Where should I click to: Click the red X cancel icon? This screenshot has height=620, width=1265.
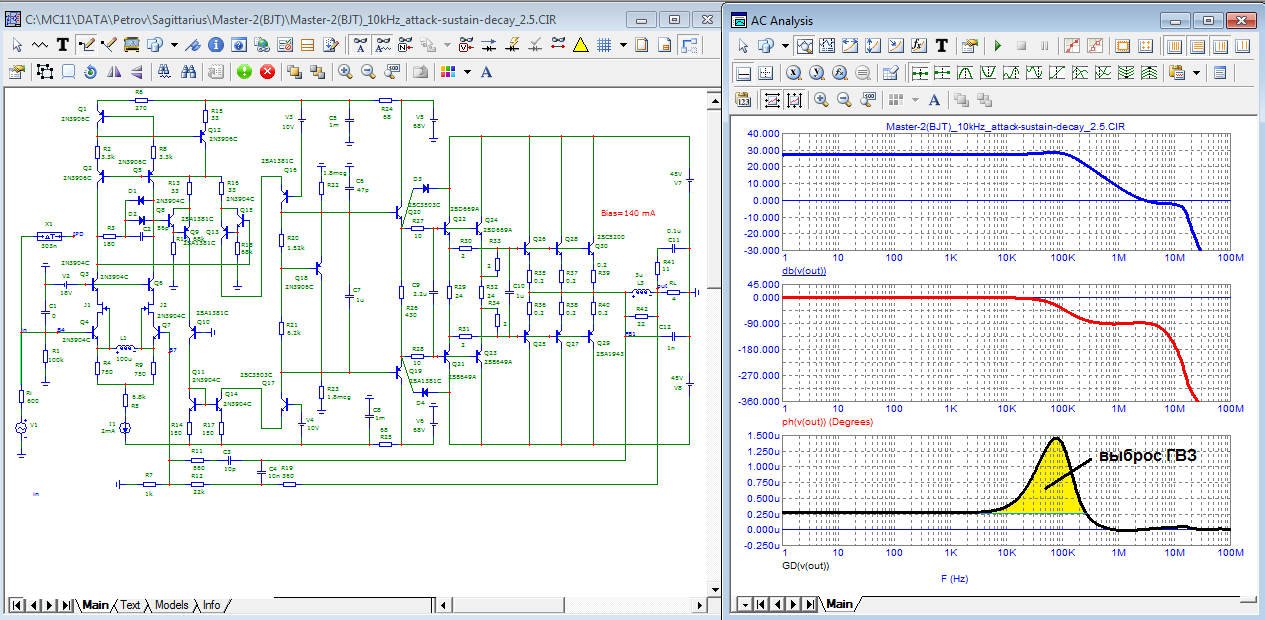click(267, 72)
